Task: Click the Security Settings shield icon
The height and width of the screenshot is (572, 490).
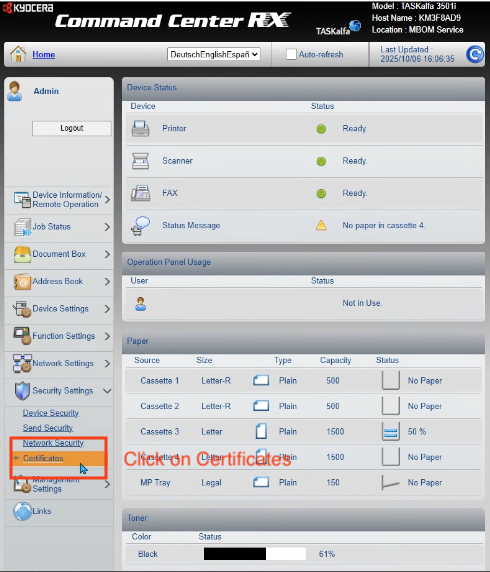Action: click(x=22, y=391)
